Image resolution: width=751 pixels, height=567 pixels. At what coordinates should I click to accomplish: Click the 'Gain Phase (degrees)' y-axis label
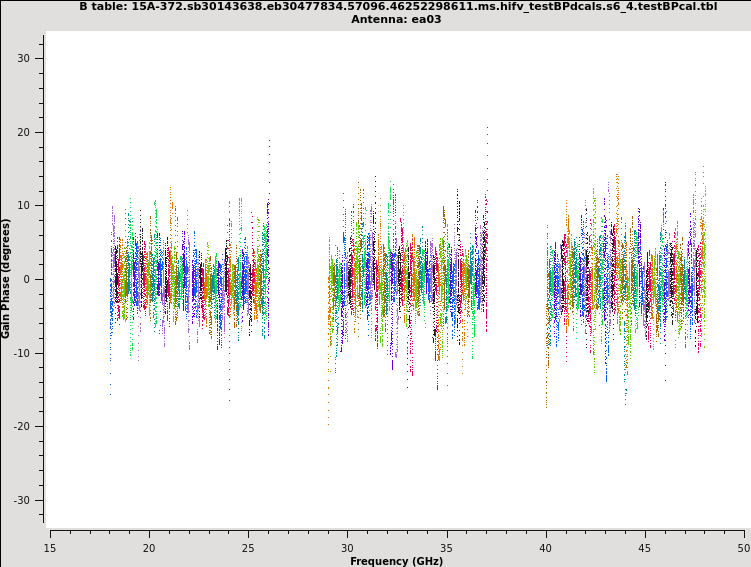click(6, 278)
